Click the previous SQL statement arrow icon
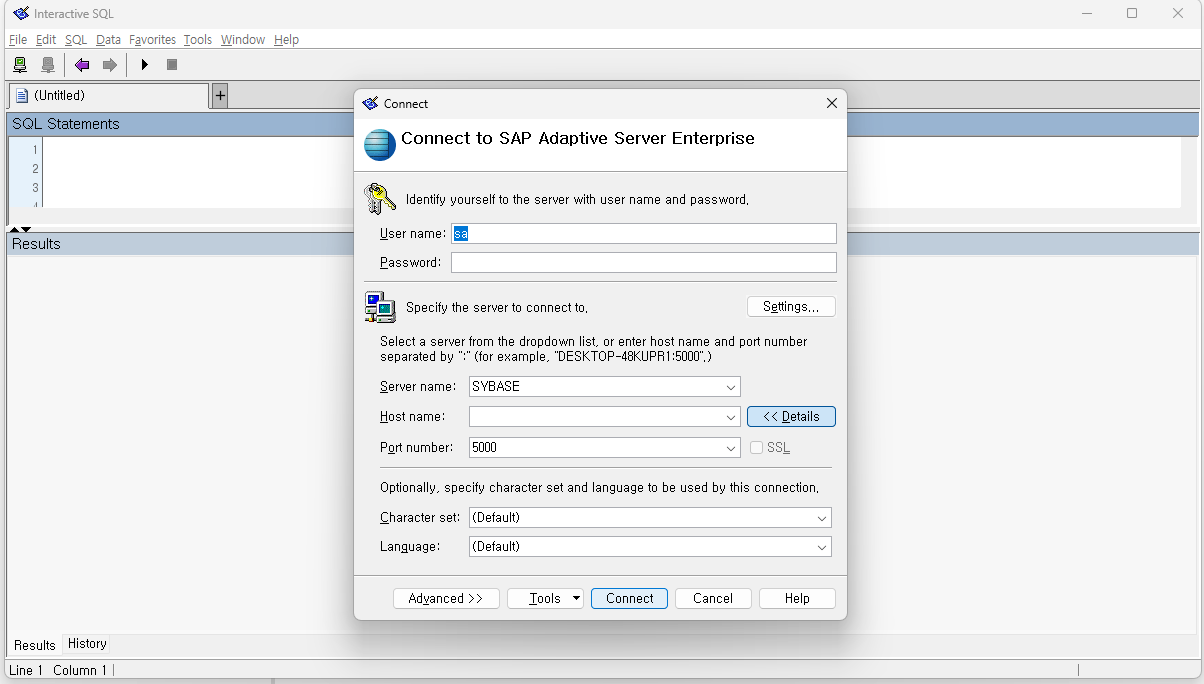 pyautogui.click(x=82, y=65)
